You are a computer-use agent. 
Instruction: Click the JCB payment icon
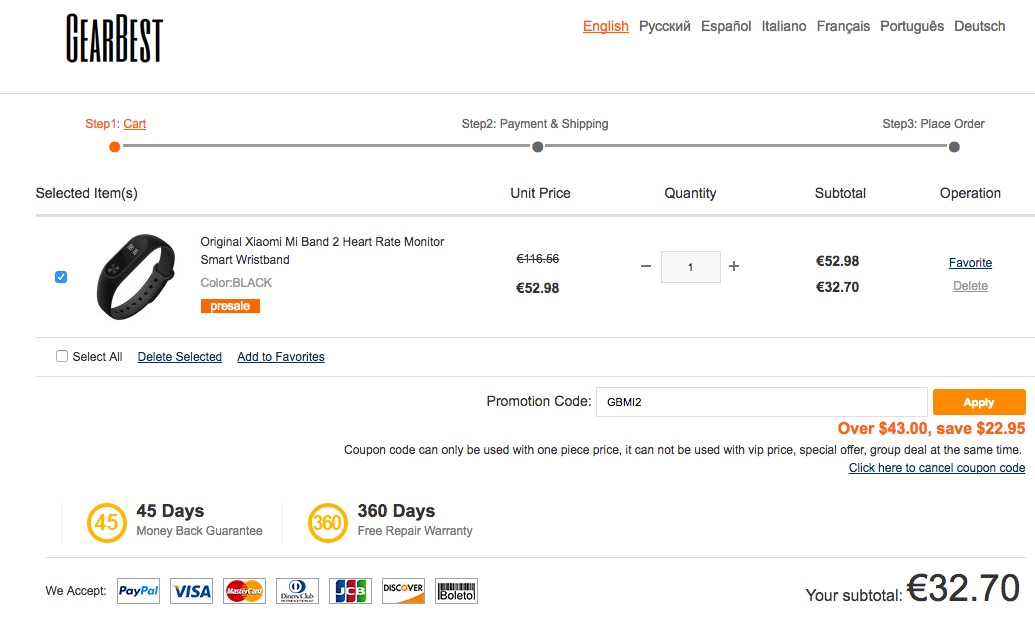(x=350, y=591)
